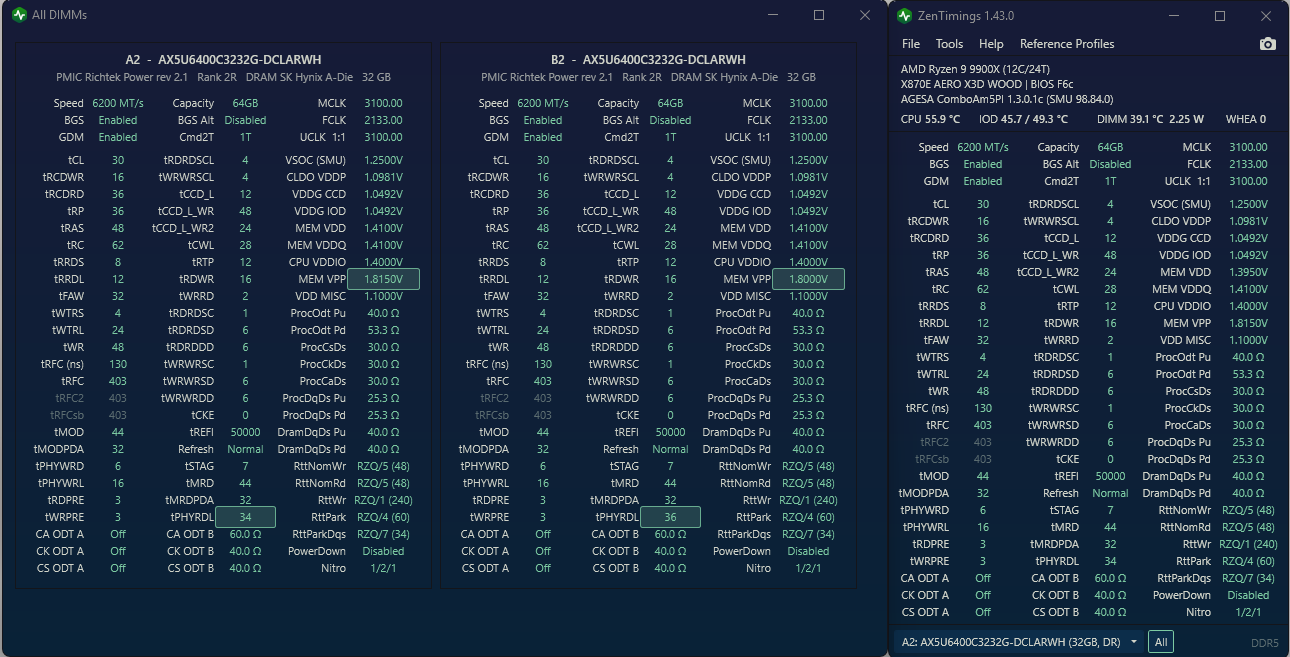This screenshot has height=657, width=1290.
Task: Click Capacity 64GB value in A2 panel
Action: (x=245, y=103)
